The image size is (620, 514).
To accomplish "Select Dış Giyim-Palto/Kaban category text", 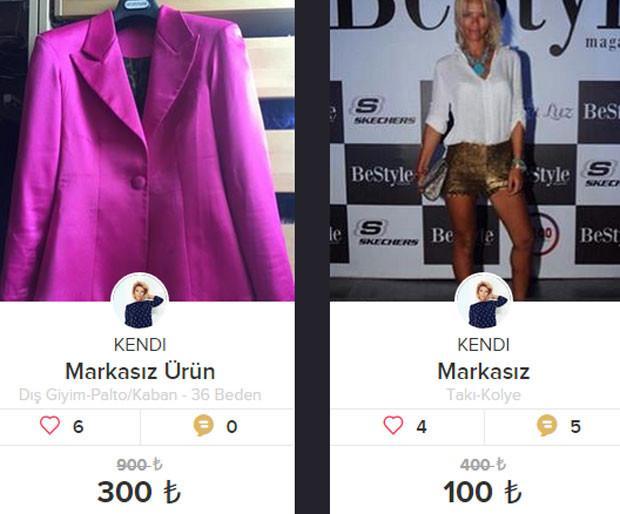I will [140, 395].
